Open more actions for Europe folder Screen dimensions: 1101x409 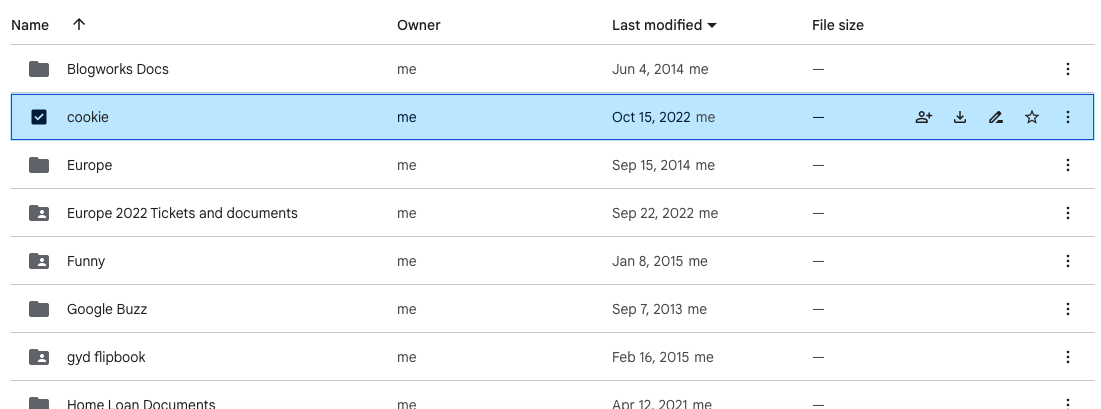(x=1067, y=165)
